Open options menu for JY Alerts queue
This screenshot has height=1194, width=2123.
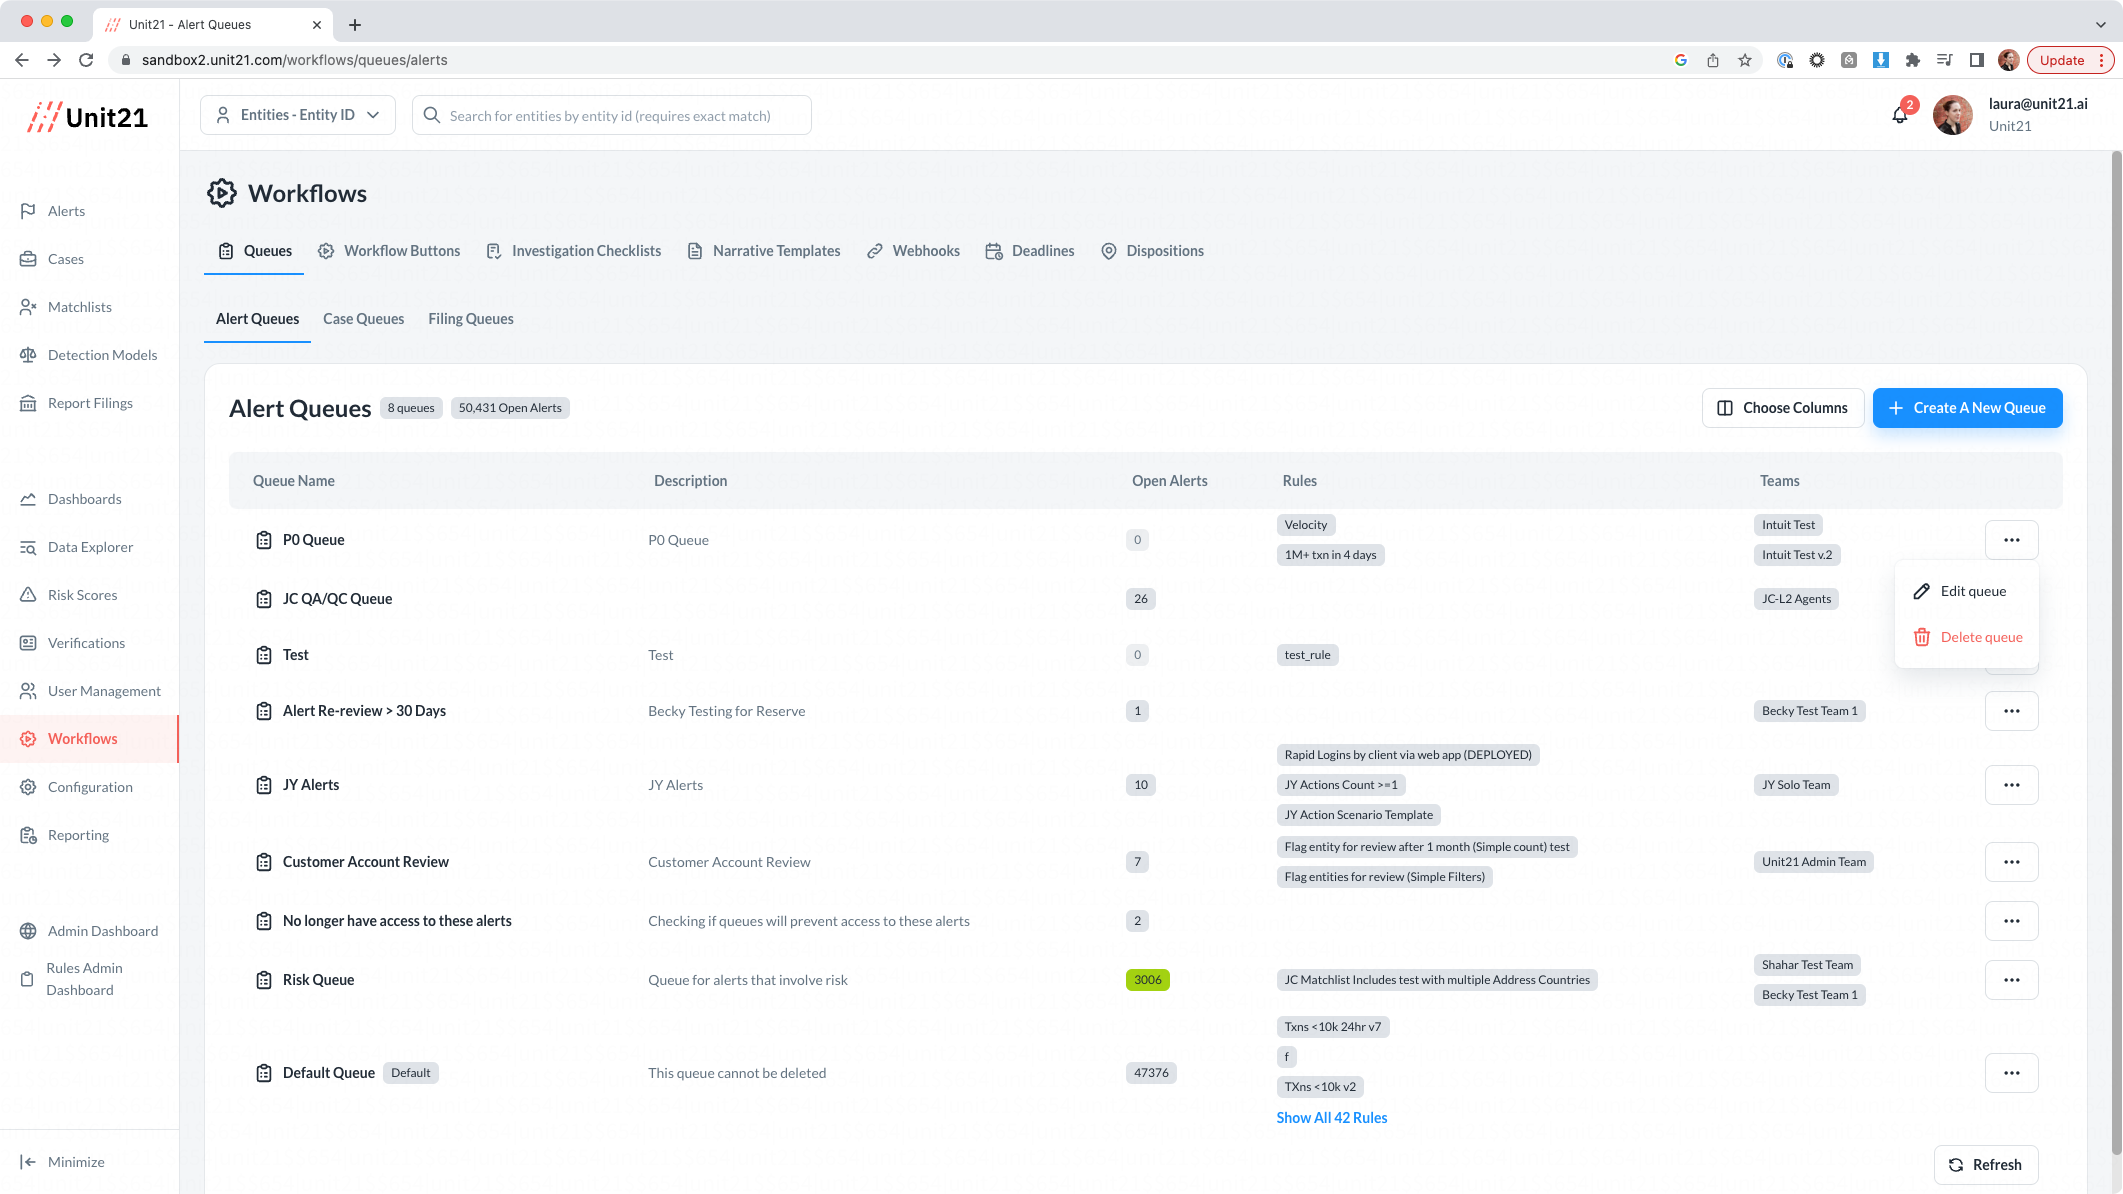(2011, 785)
